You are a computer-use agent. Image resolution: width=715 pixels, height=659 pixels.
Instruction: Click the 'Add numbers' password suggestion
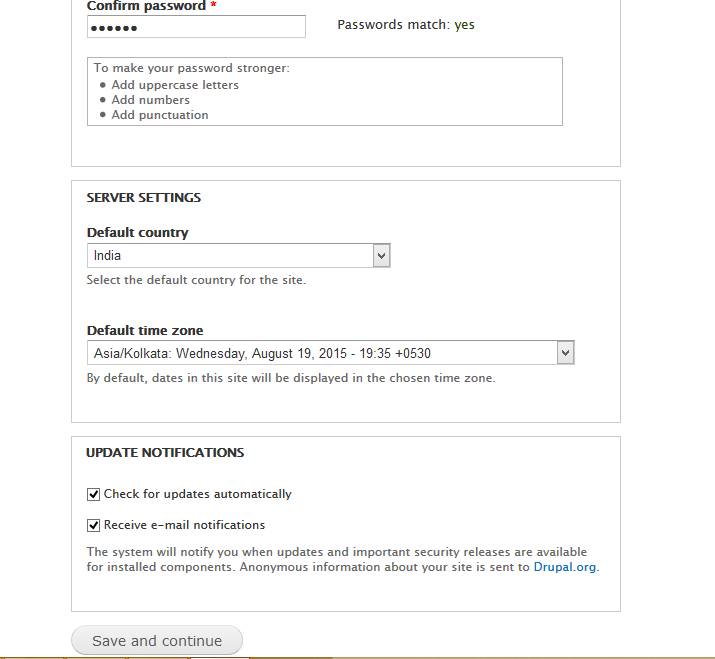pos(150,100)
